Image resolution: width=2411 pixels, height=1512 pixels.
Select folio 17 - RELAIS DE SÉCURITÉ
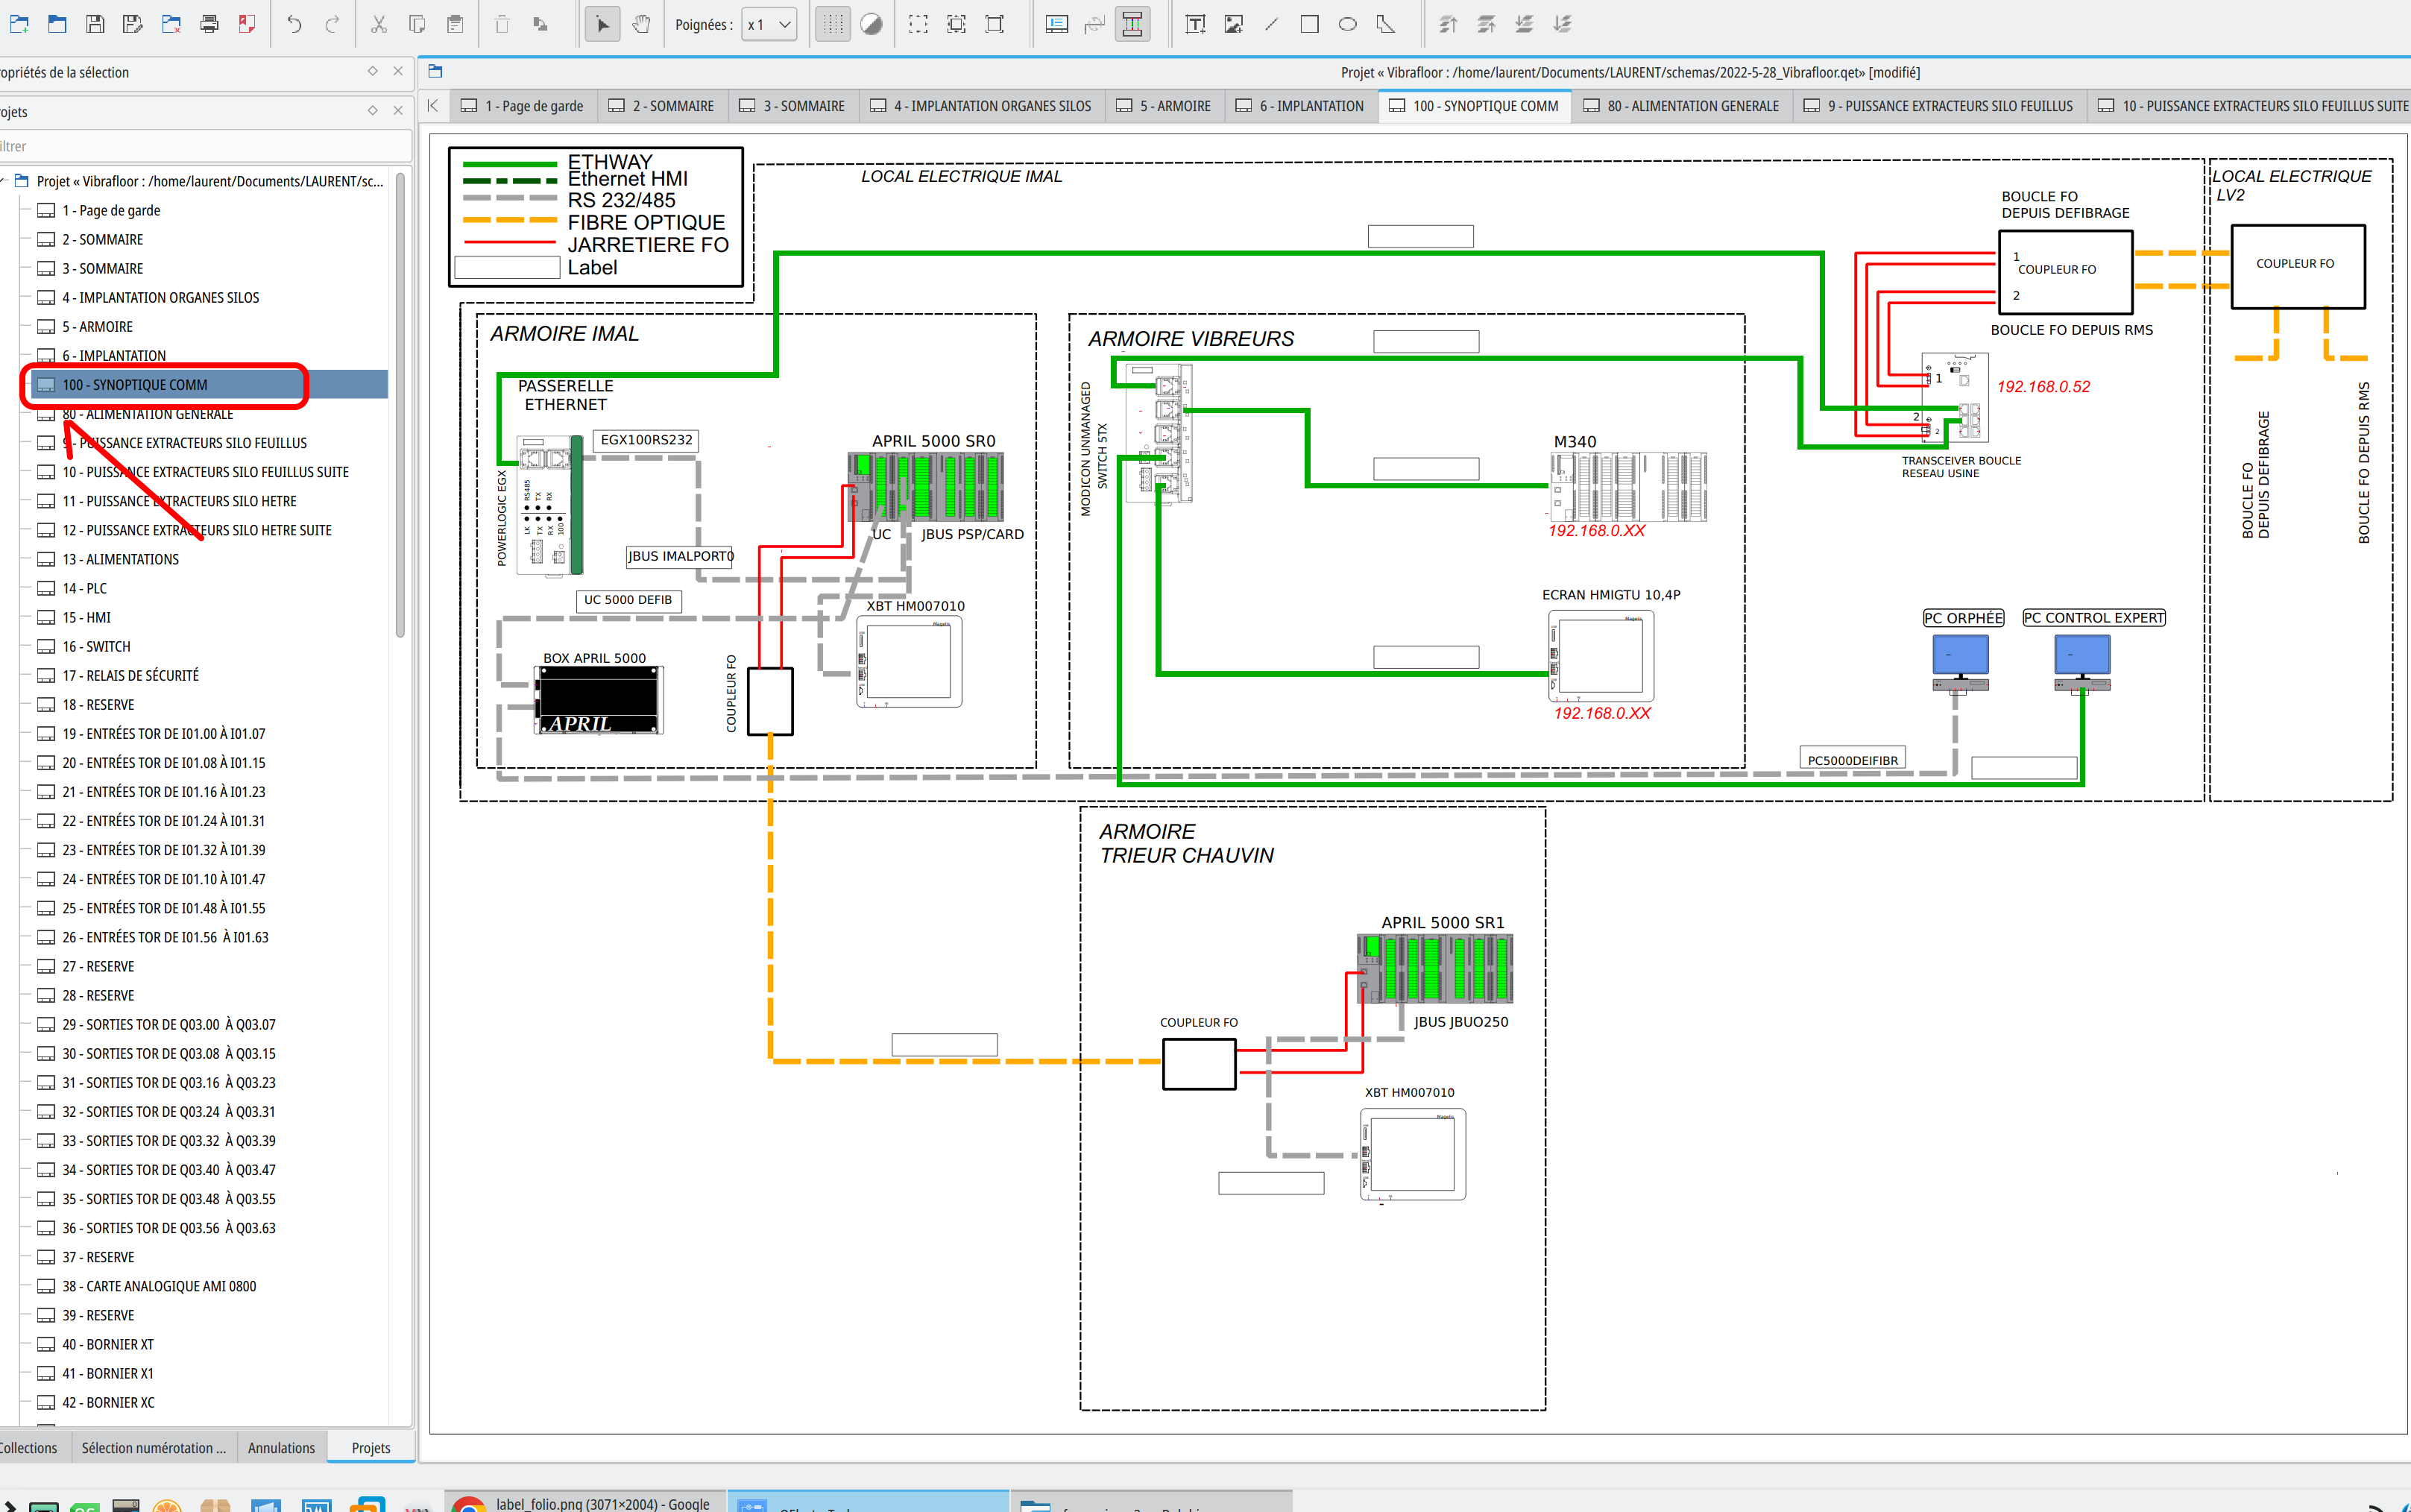pyautogui.click(x=130, y=676)
